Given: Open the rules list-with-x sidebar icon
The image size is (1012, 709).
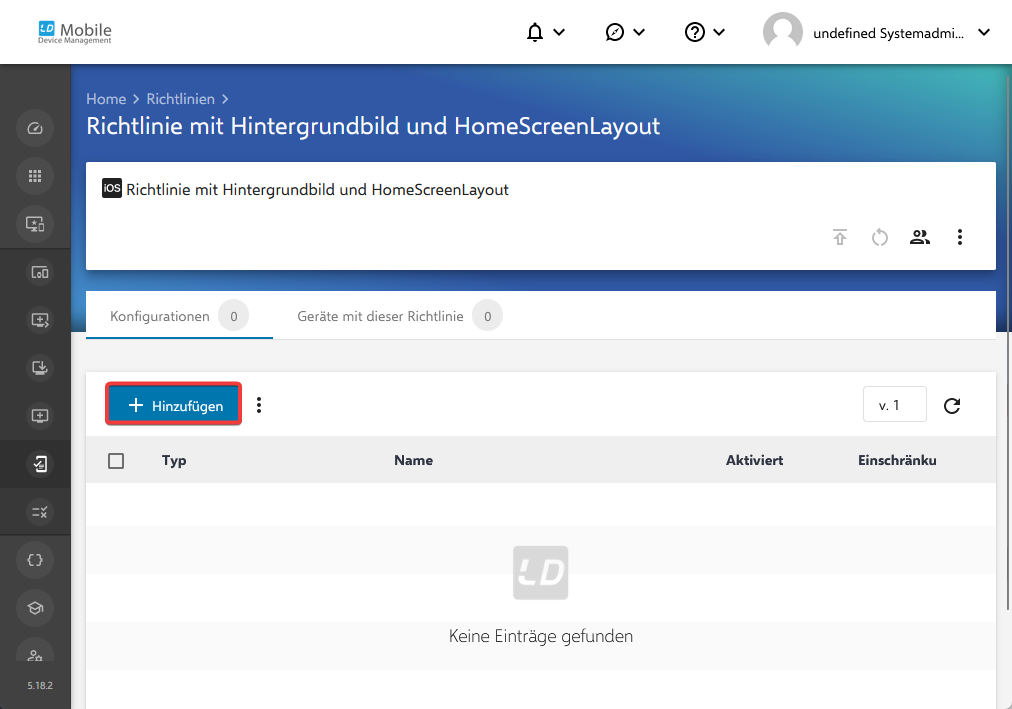Looking at the screenshot, I should (39, 512).
